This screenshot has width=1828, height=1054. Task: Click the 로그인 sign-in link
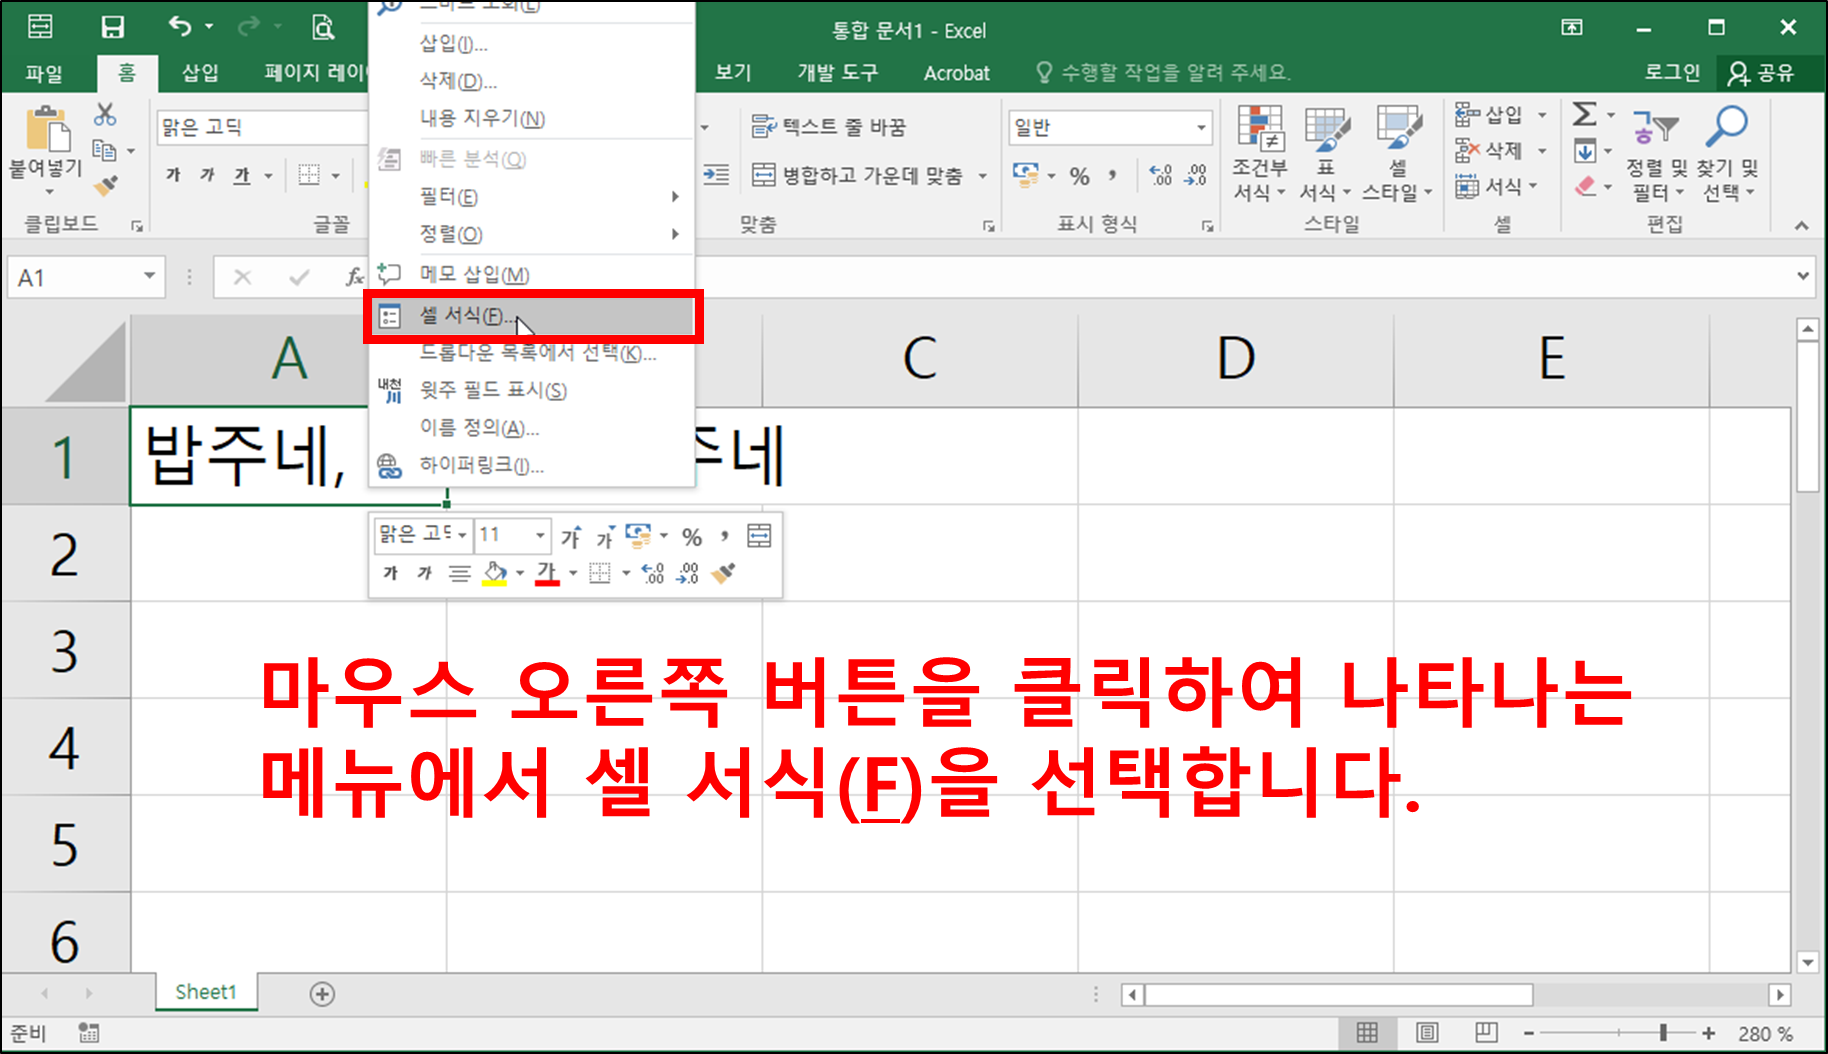click(x=1672, y=73)
